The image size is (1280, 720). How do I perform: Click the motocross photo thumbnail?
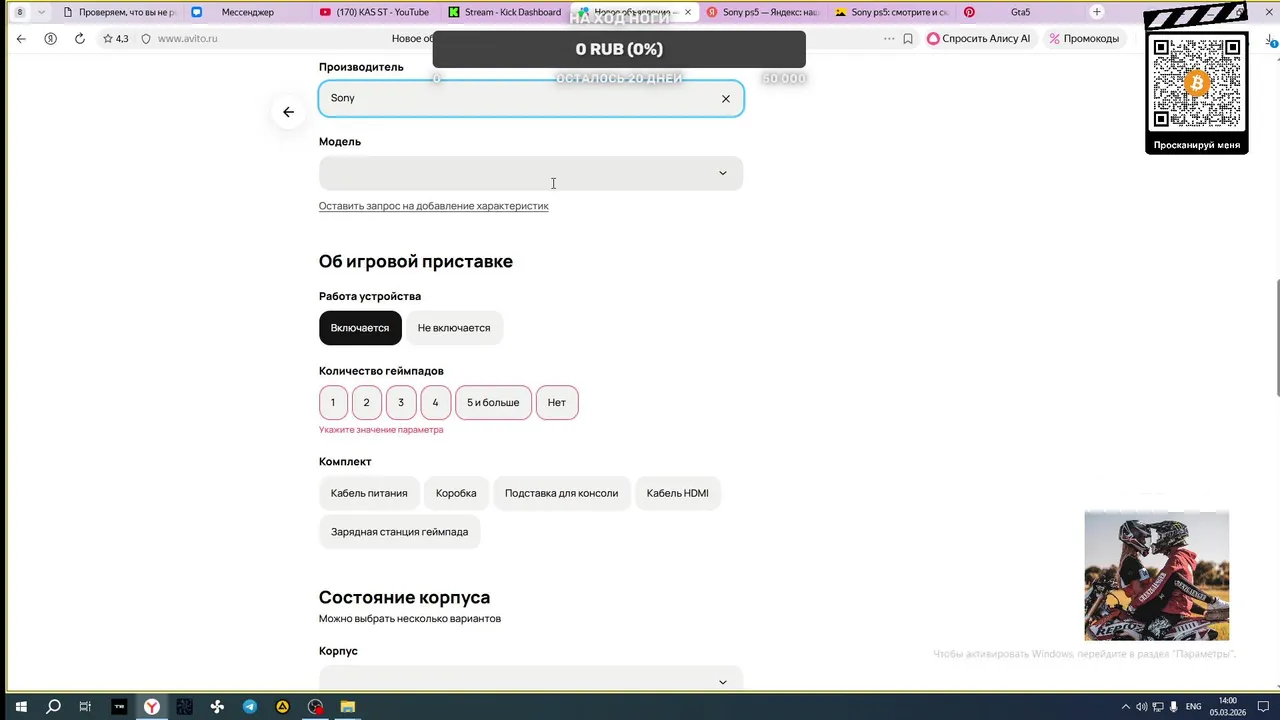coord(1157,575)
